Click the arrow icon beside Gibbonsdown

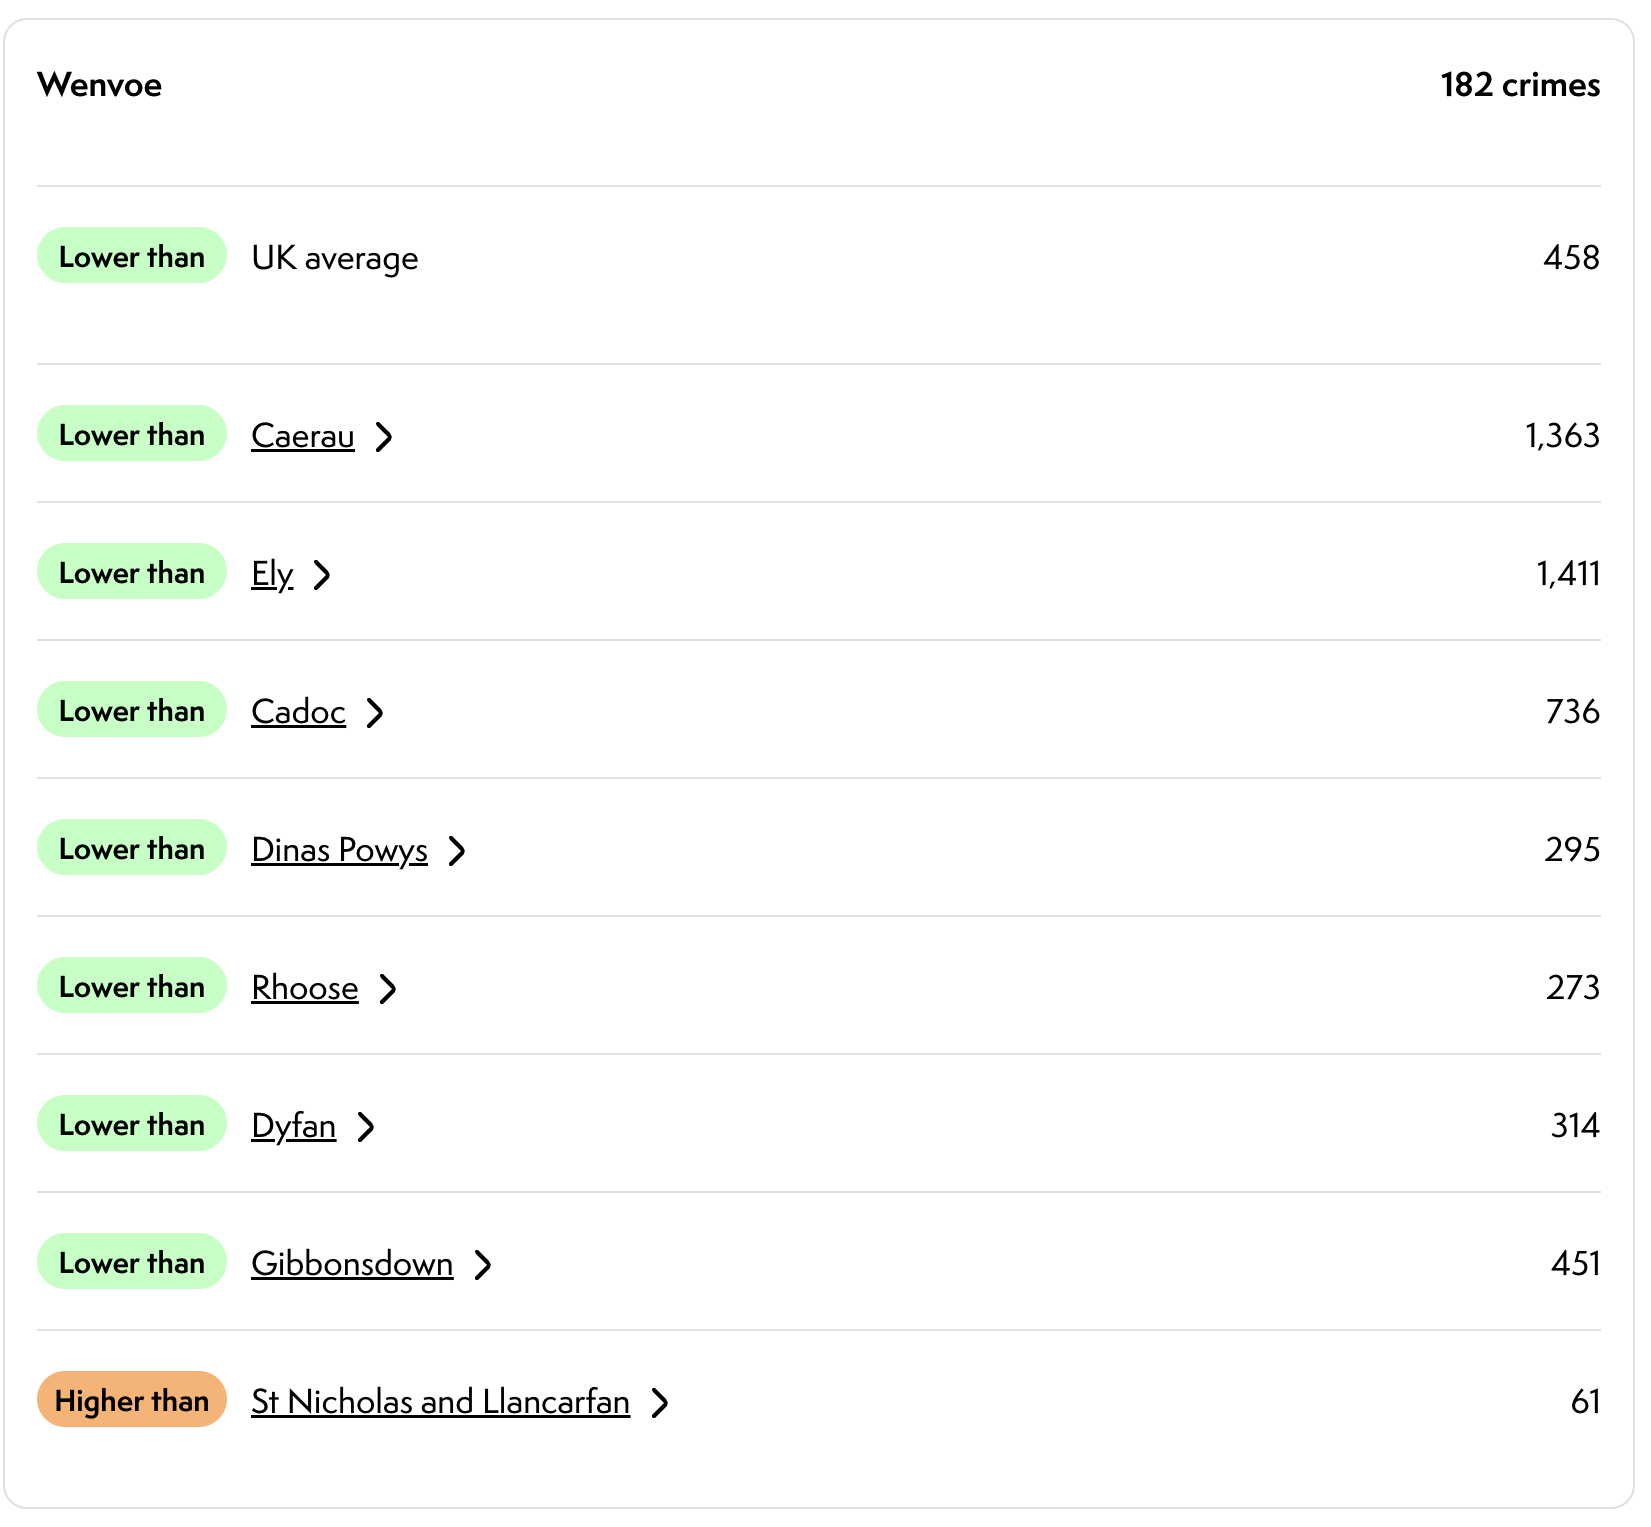483,1265
